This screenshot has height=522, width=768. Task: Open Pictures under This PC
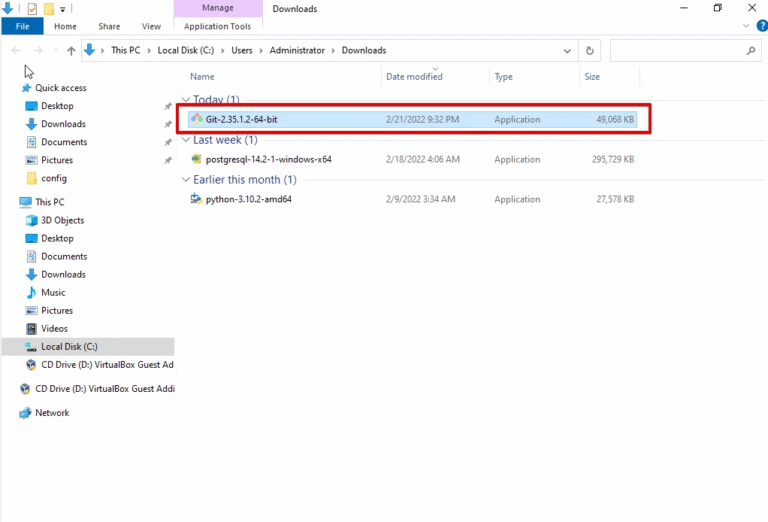(x=57, y=311)
